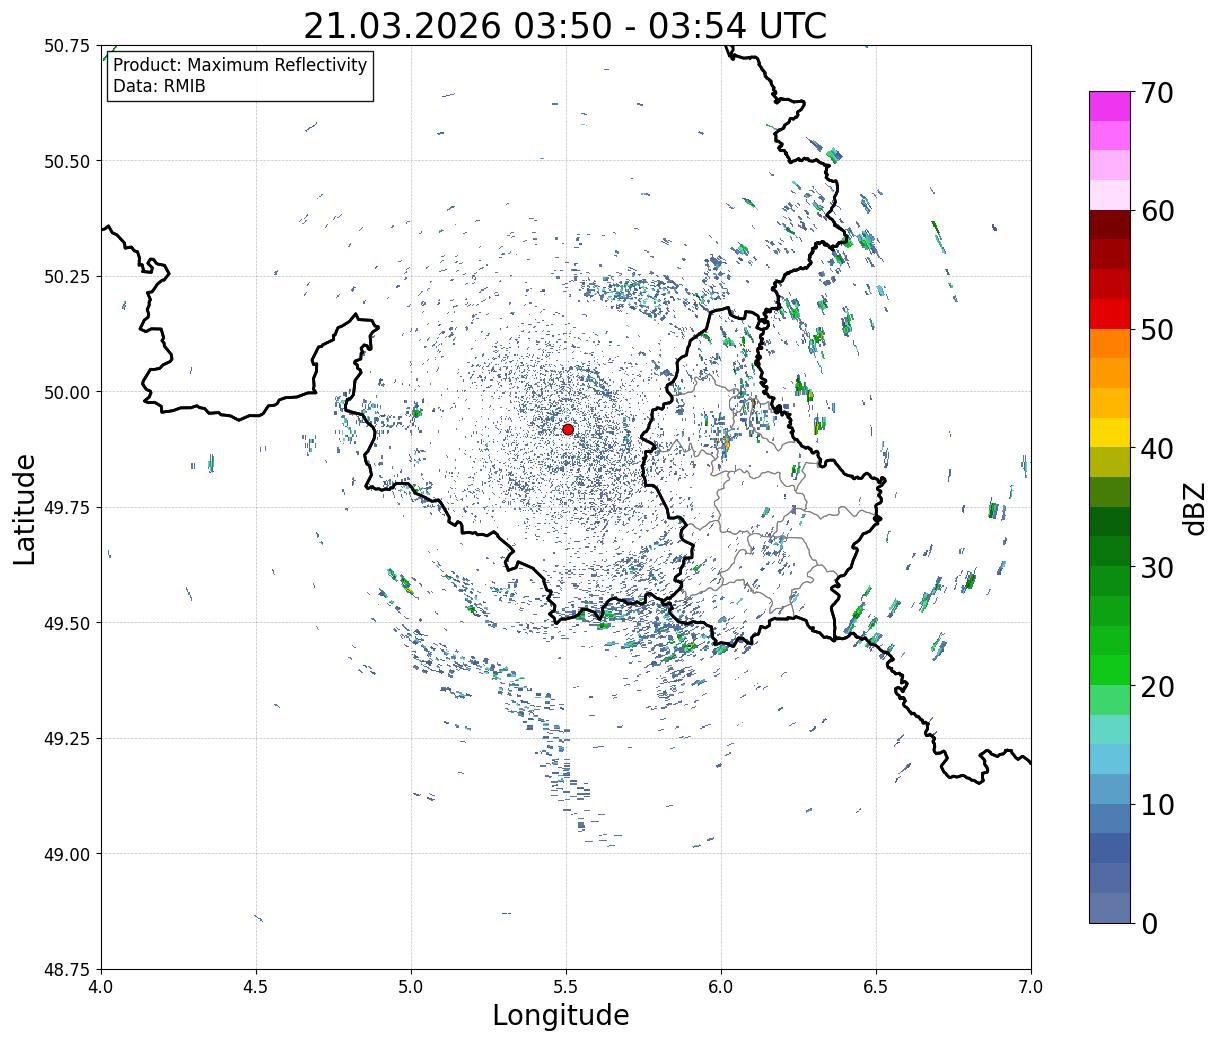Click the light blue swatch between 10 and 20
The width and height of the screenshot is (1219, 1040).
click(x=1110, y=759)
